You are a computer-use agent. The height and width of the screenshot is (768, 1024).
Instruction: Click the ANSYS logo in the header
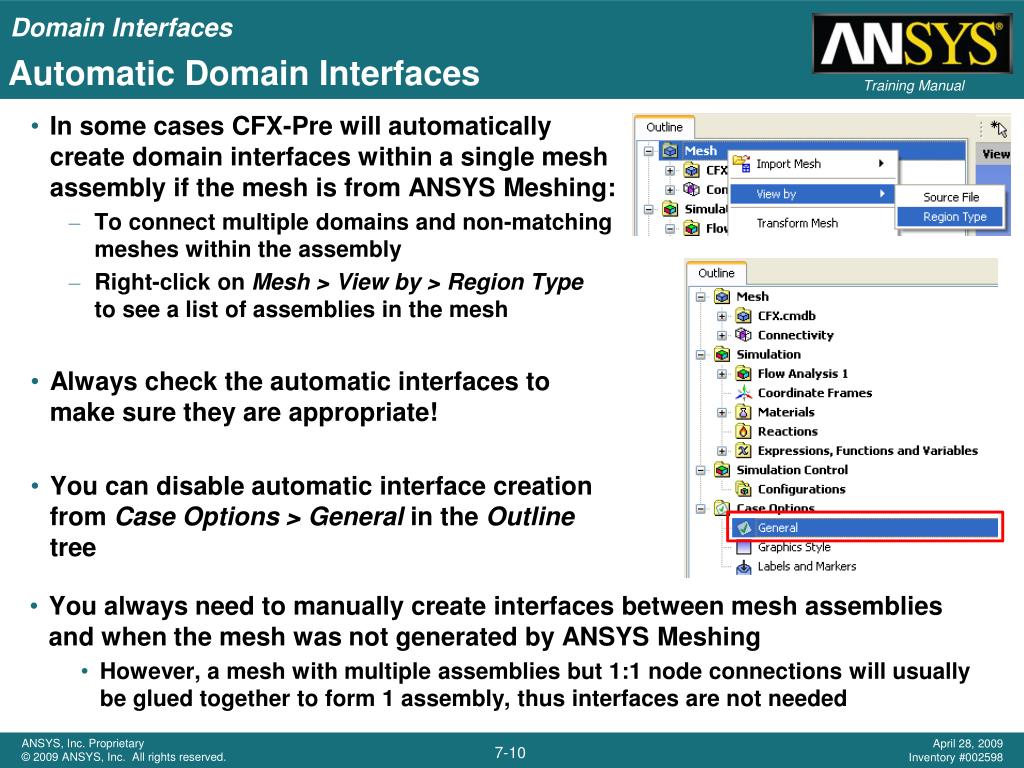(913, 44)
